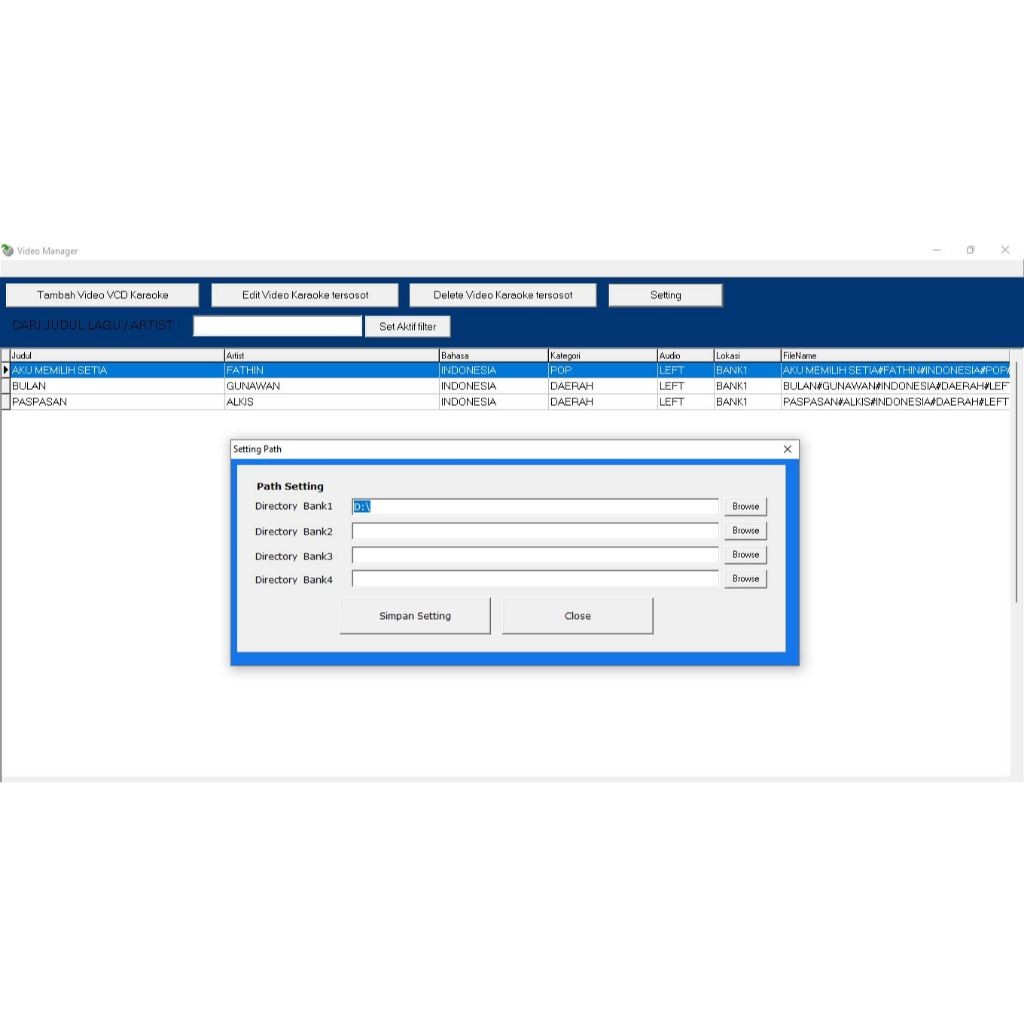This screenshot has height=1024, width=1024.
Task: Click the FATHIN artist cell
Action: tap(331, 370)
